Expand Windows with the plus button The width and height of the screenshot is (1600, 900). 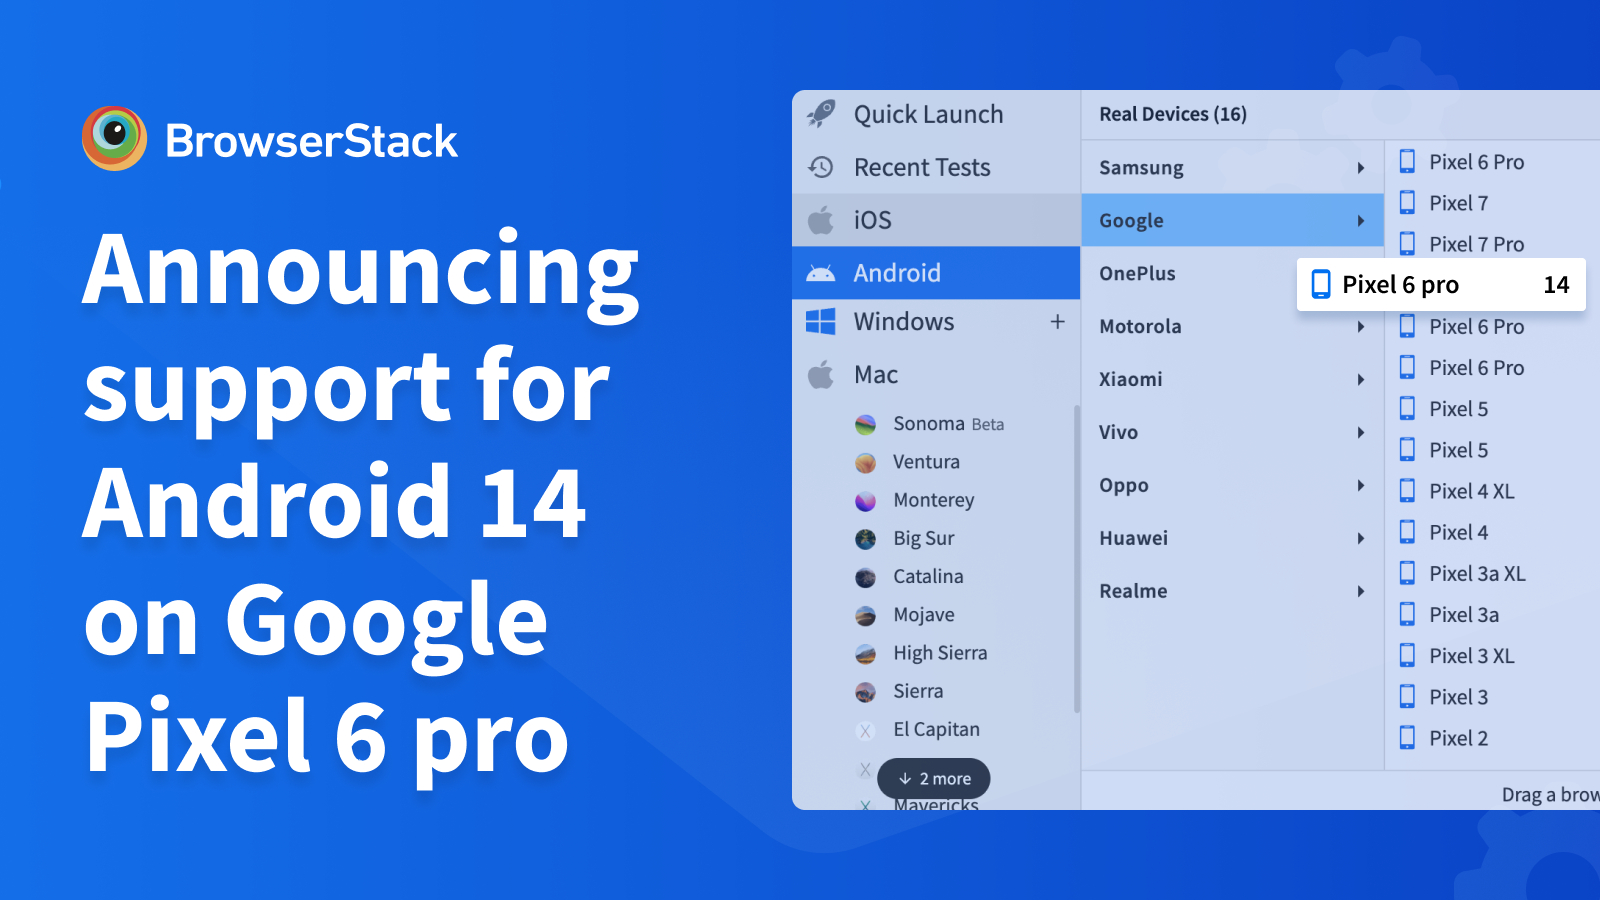tap(1057, 322)
